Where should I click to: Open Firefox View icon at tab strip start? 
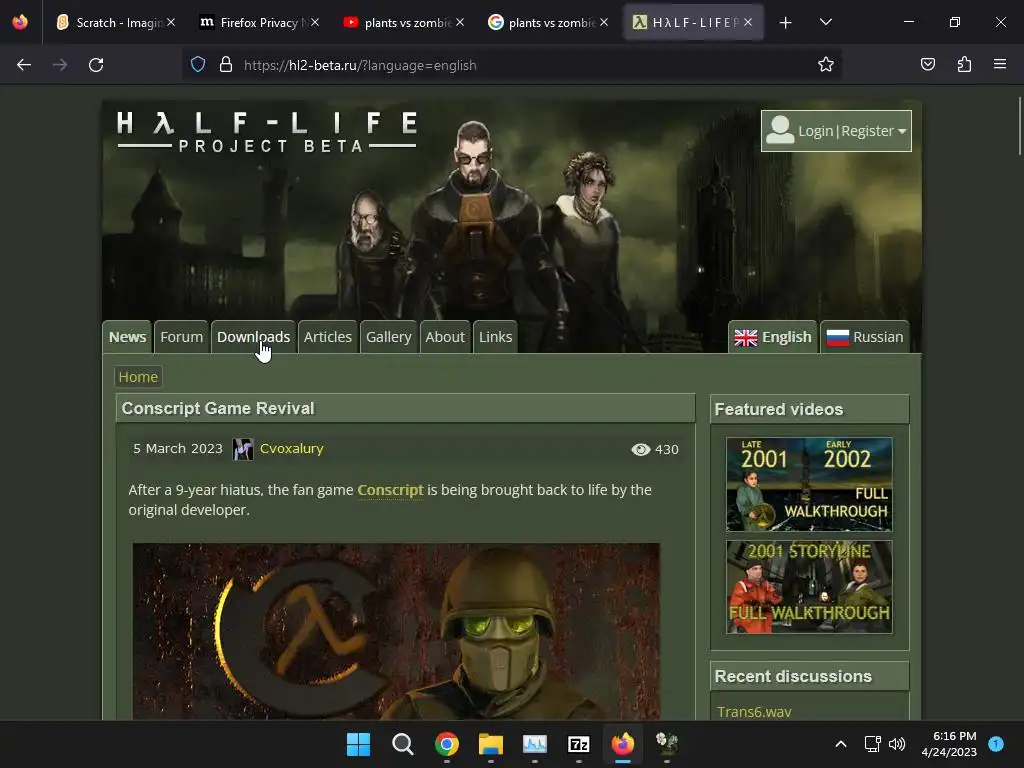pos(20,22)
